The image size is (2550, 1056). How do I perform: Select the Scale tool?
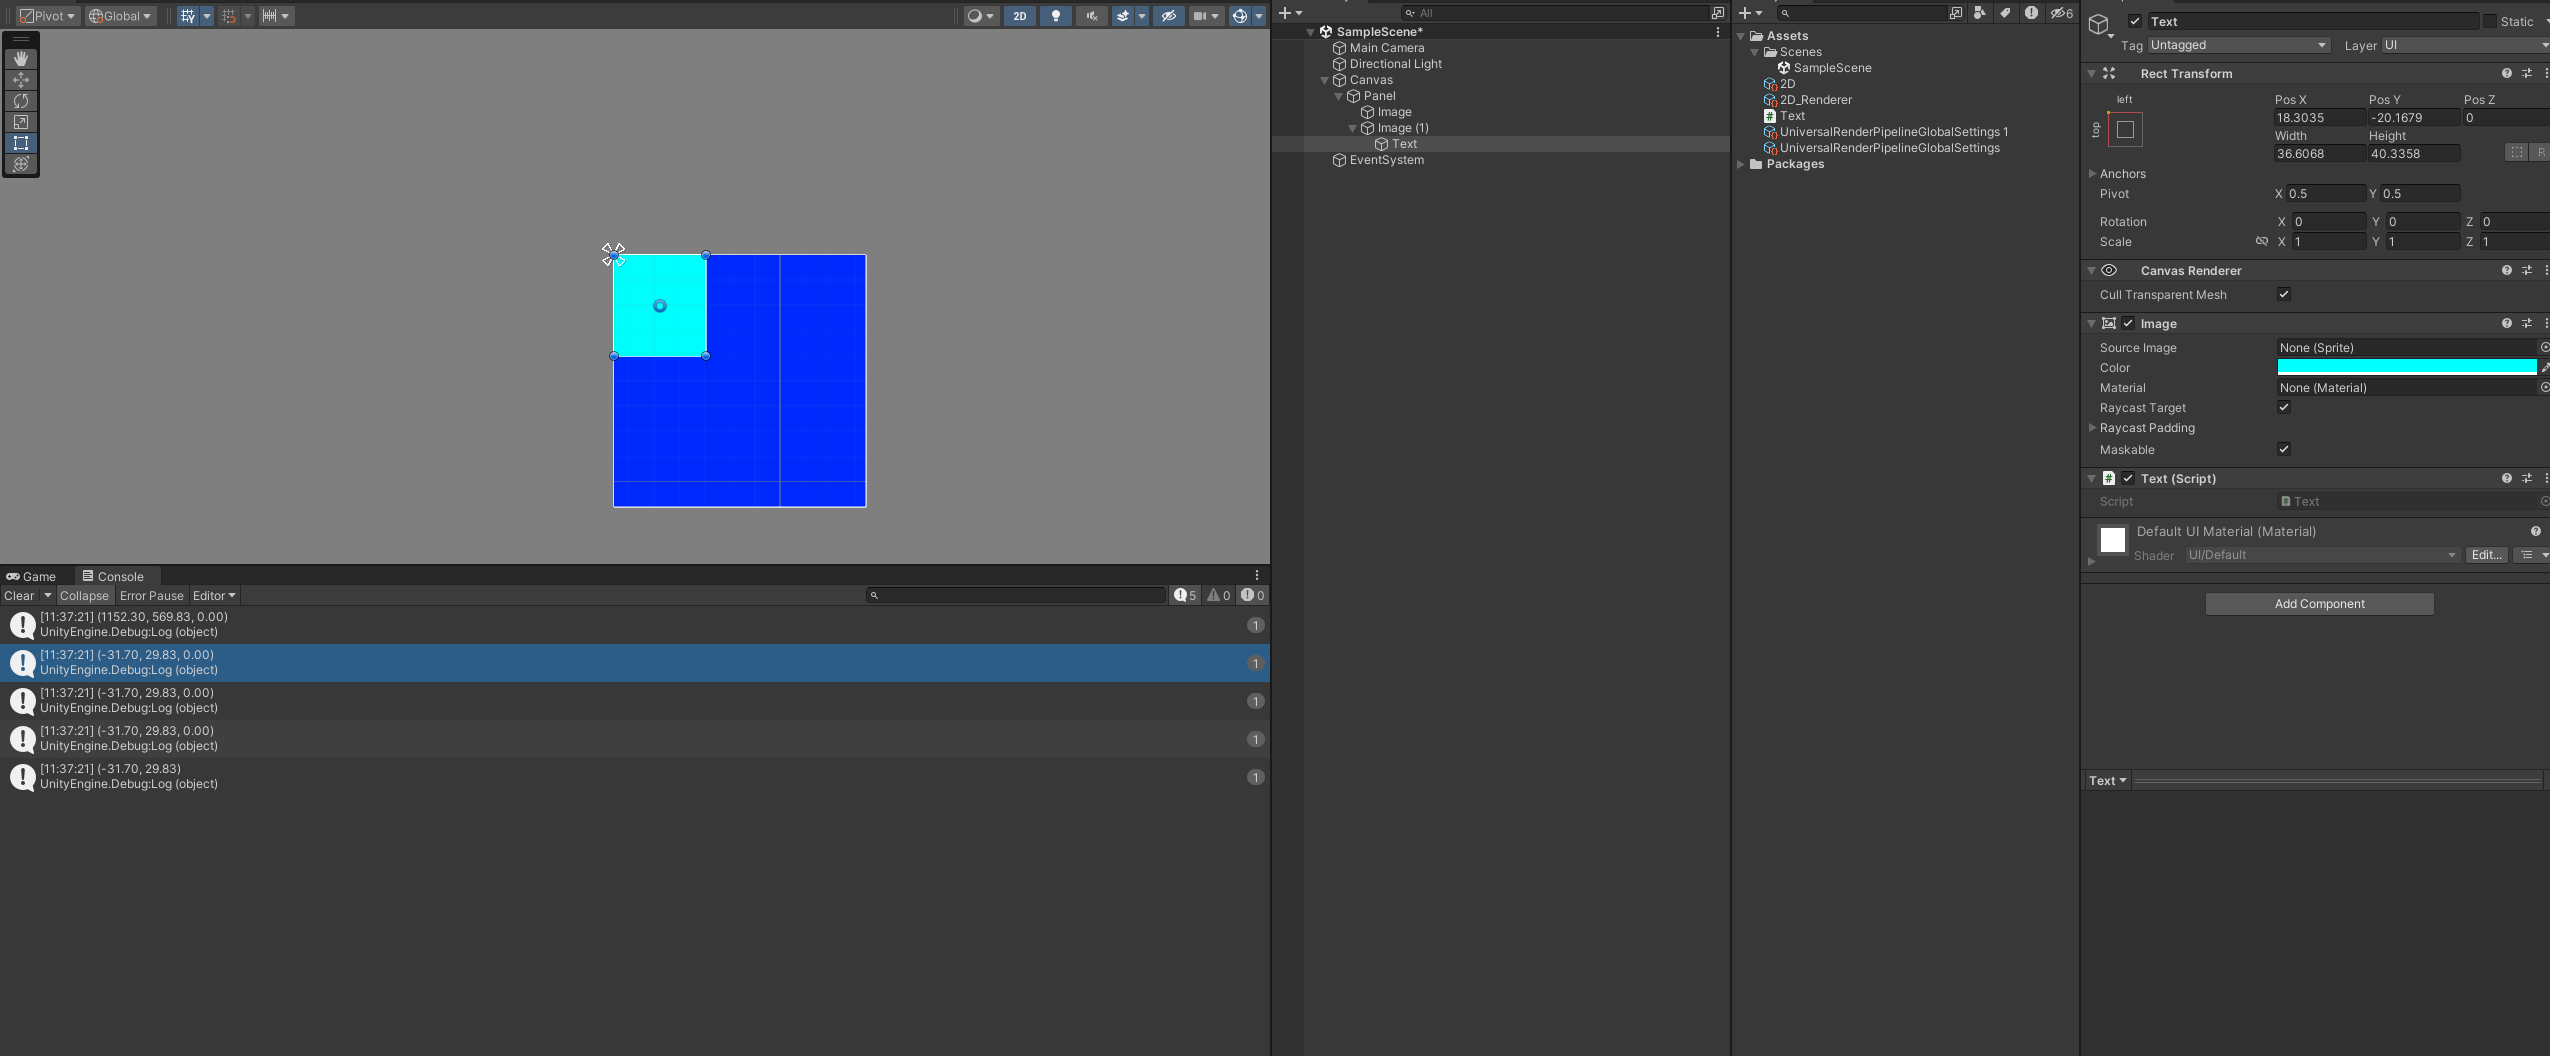click(x=20, y=122)
